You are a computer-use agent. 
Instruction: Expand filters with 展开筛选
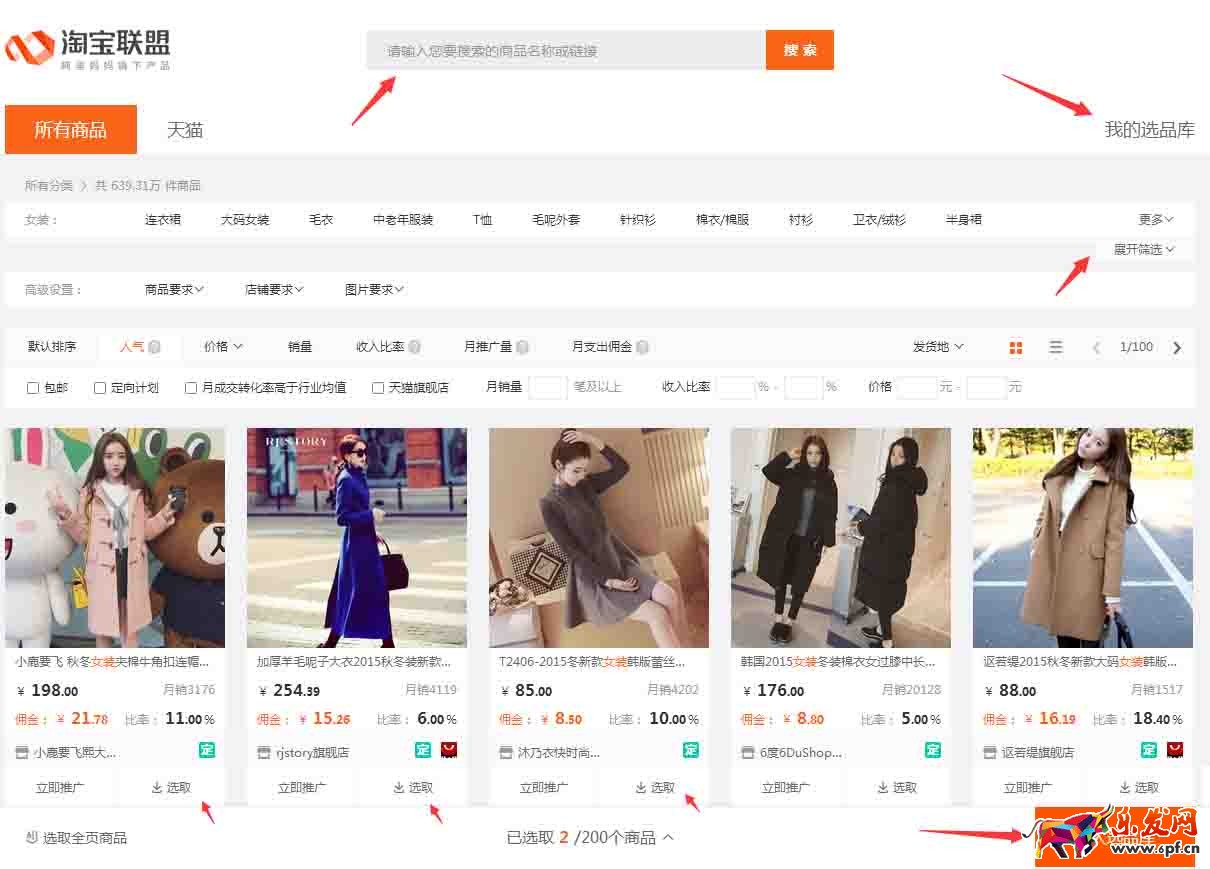1144,249
